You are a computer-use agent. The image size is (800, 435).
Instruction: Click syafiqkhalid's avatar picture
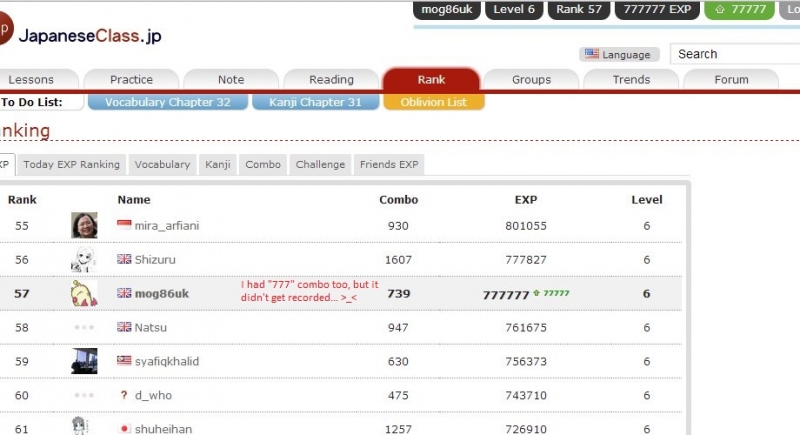point(84,361)
